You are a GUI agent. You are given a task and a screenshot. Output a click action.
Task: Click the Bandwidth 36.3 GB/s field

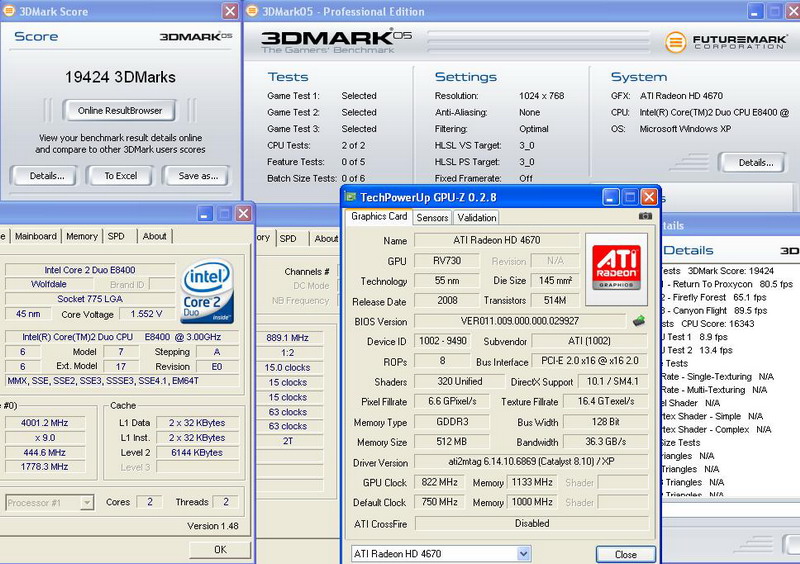pyautogui.click(x=606, y=442)
